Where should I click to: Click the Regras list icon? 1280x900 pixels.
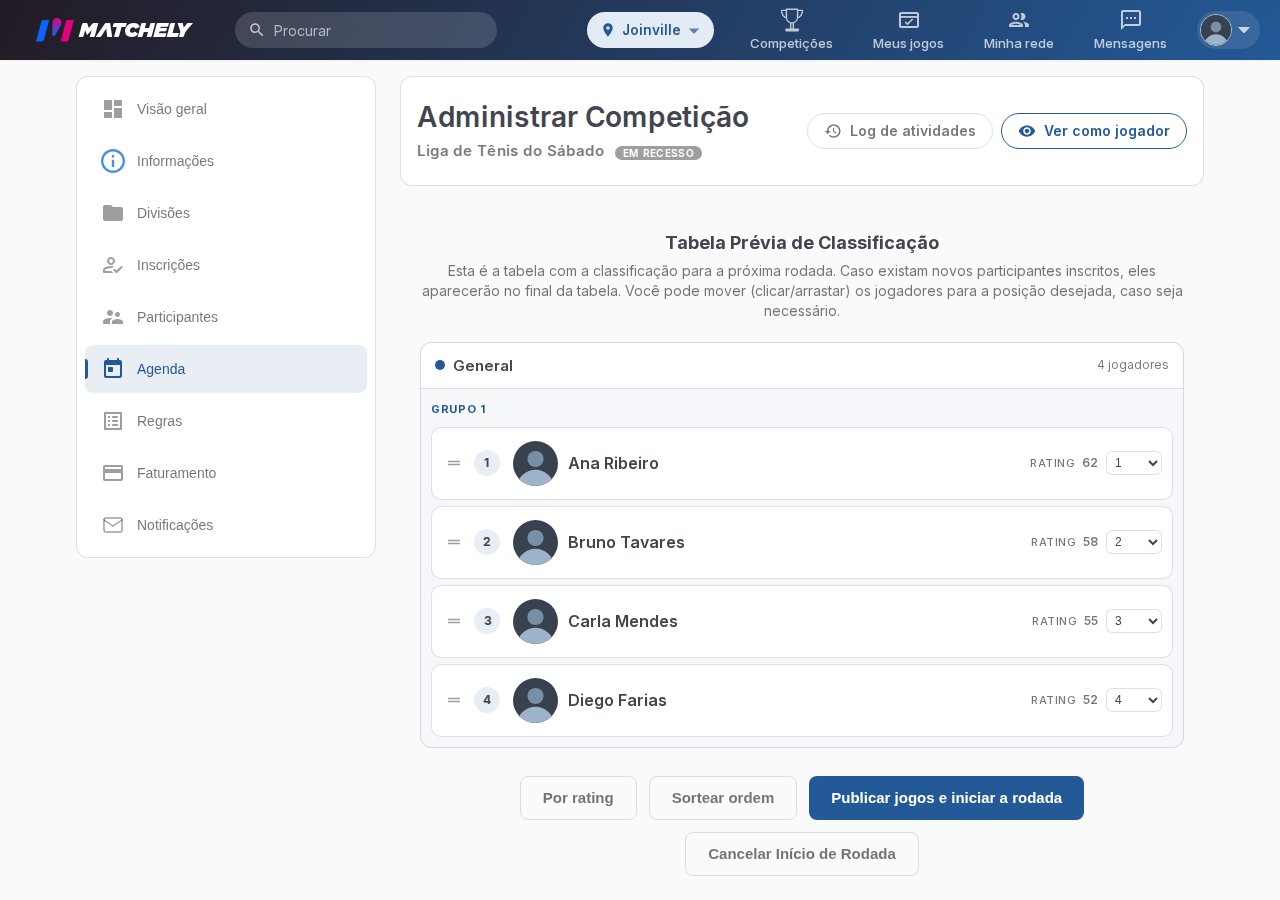[113, 421]
